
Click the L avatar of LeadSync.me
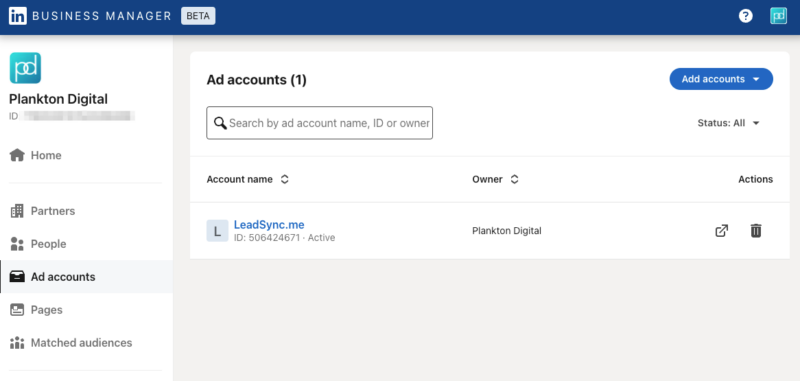[217, 231]
